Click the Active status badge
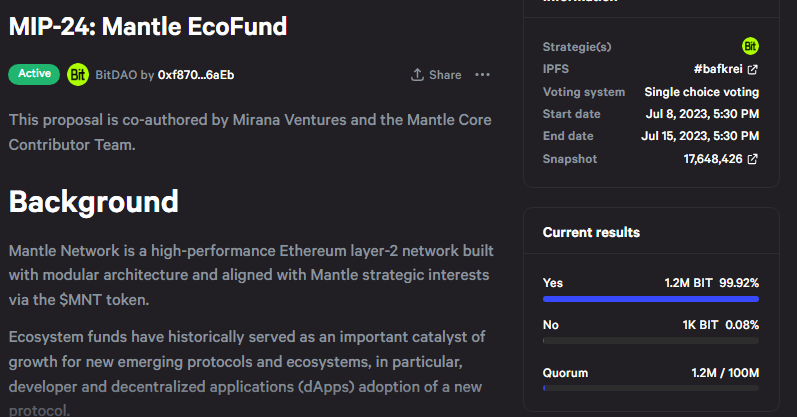This screenshot has width=797, height=417. 34,74
